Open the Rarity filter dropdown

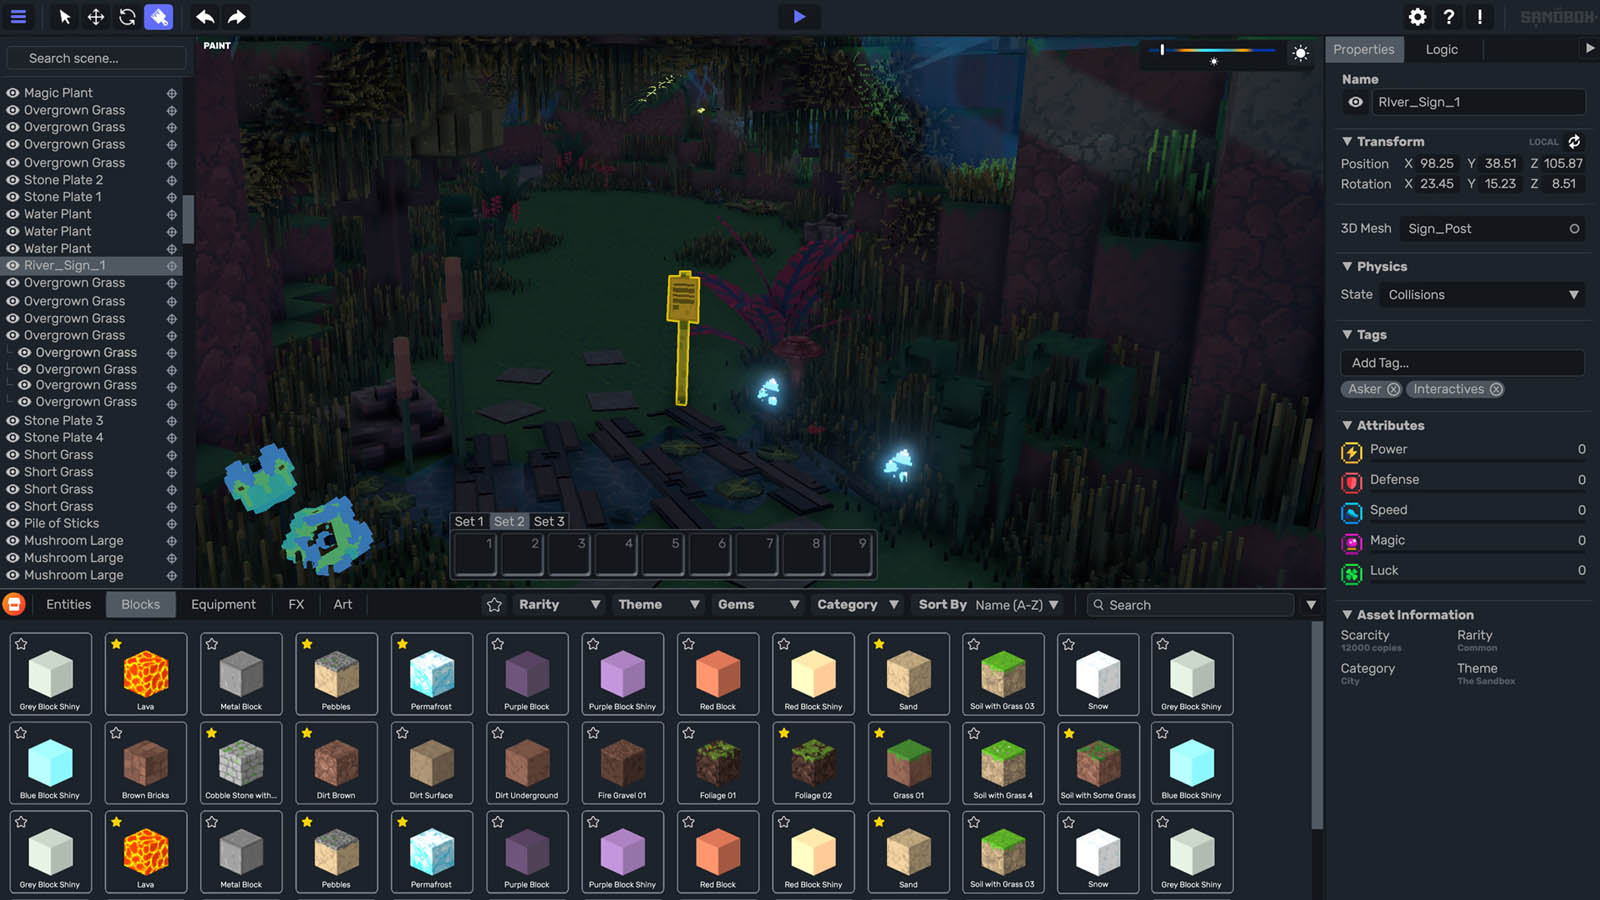point(558,604)
